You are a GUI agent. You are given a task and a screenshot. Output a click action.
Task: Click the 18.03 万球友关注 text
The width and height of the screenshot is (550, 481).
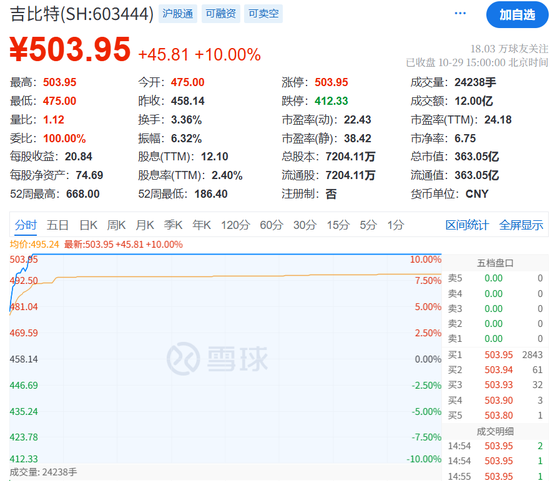(509, 49)
